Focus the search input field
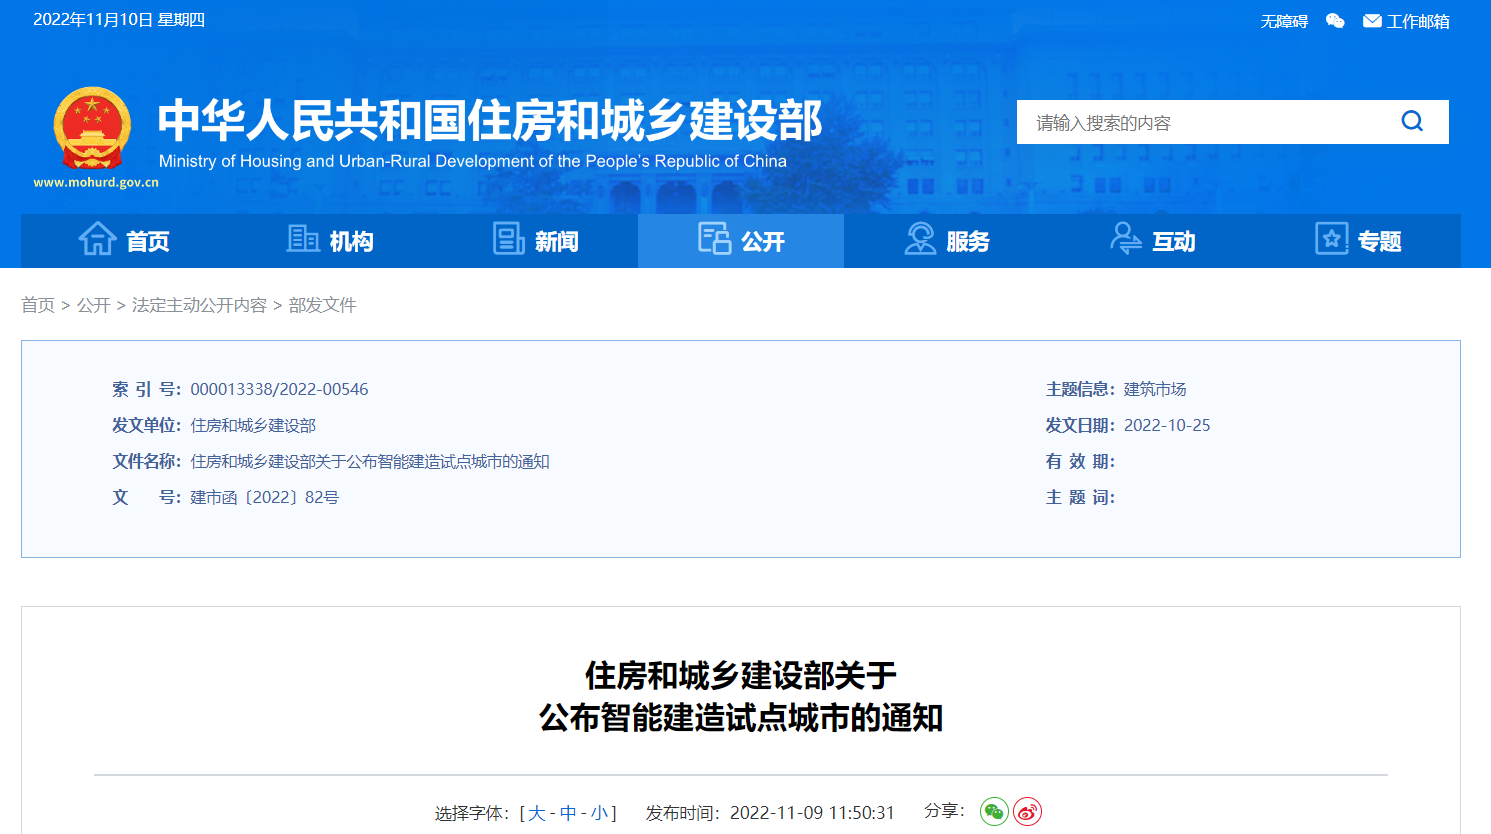Screen dimensions: 1491x834 (x=1205, y=122)
